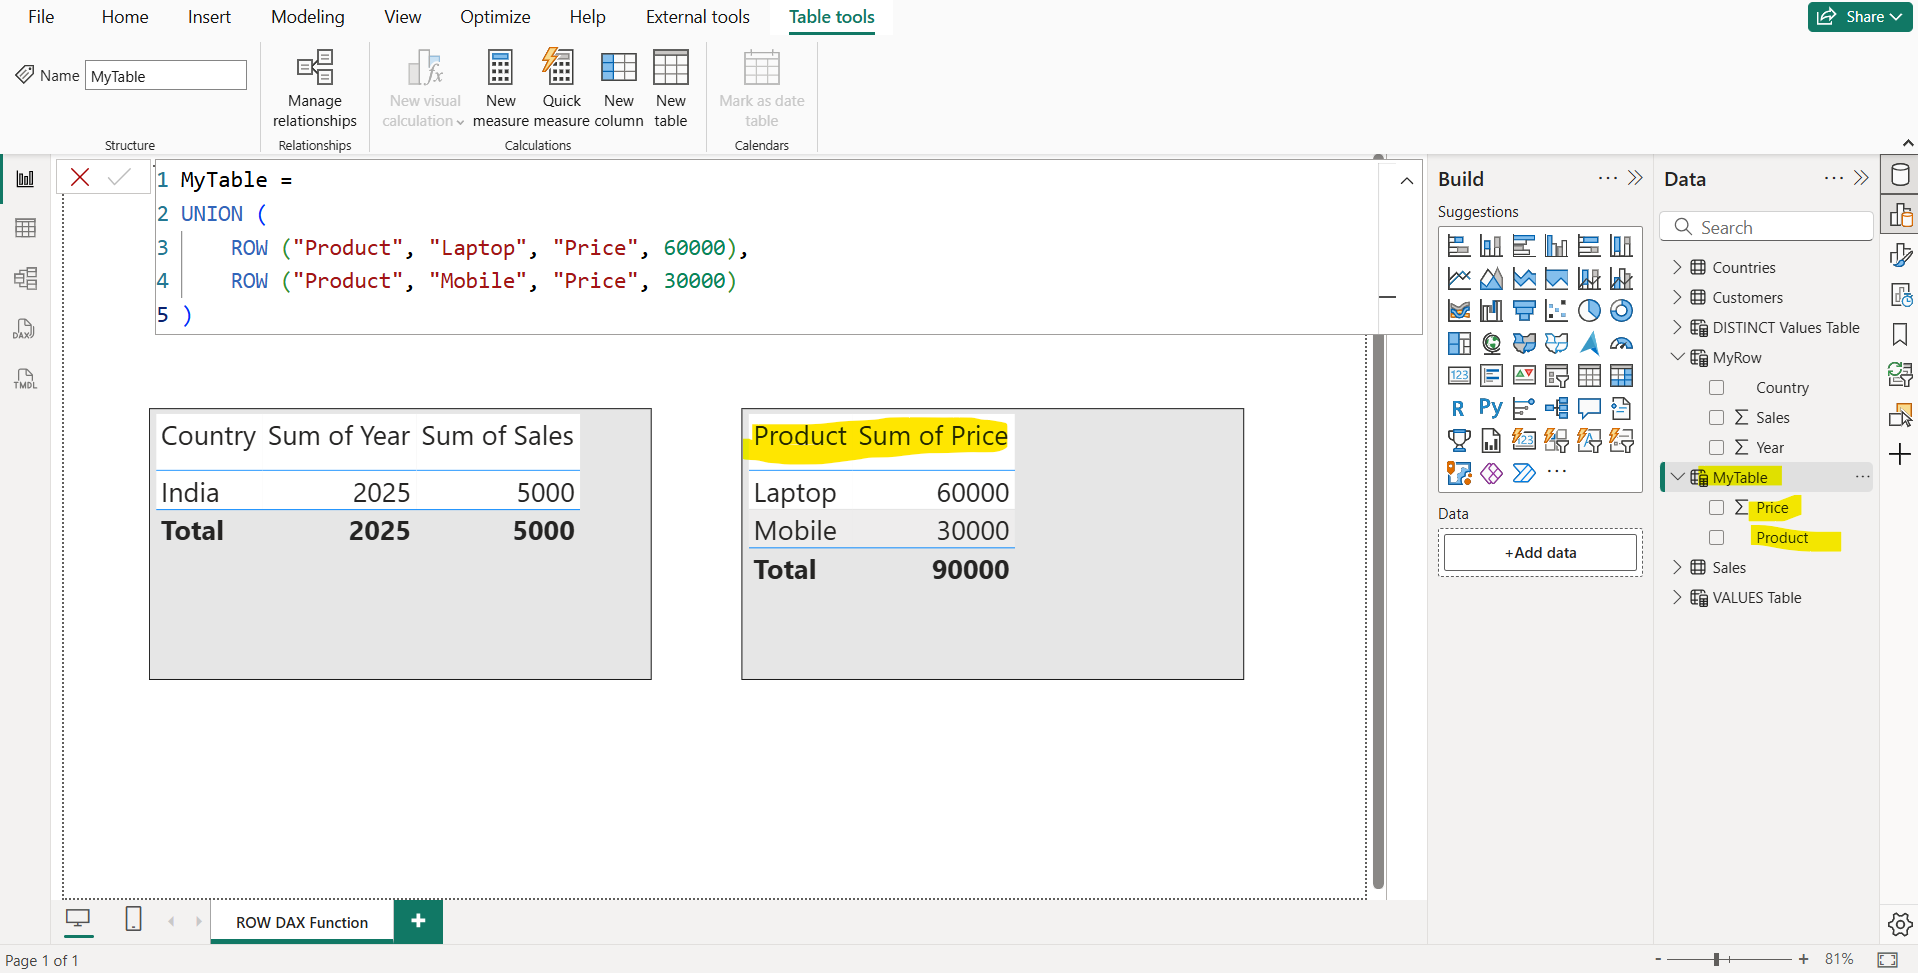This screenshot has width=1918, height=973.
Task: Open the External tools tab
Action: [x=697, y=17]
